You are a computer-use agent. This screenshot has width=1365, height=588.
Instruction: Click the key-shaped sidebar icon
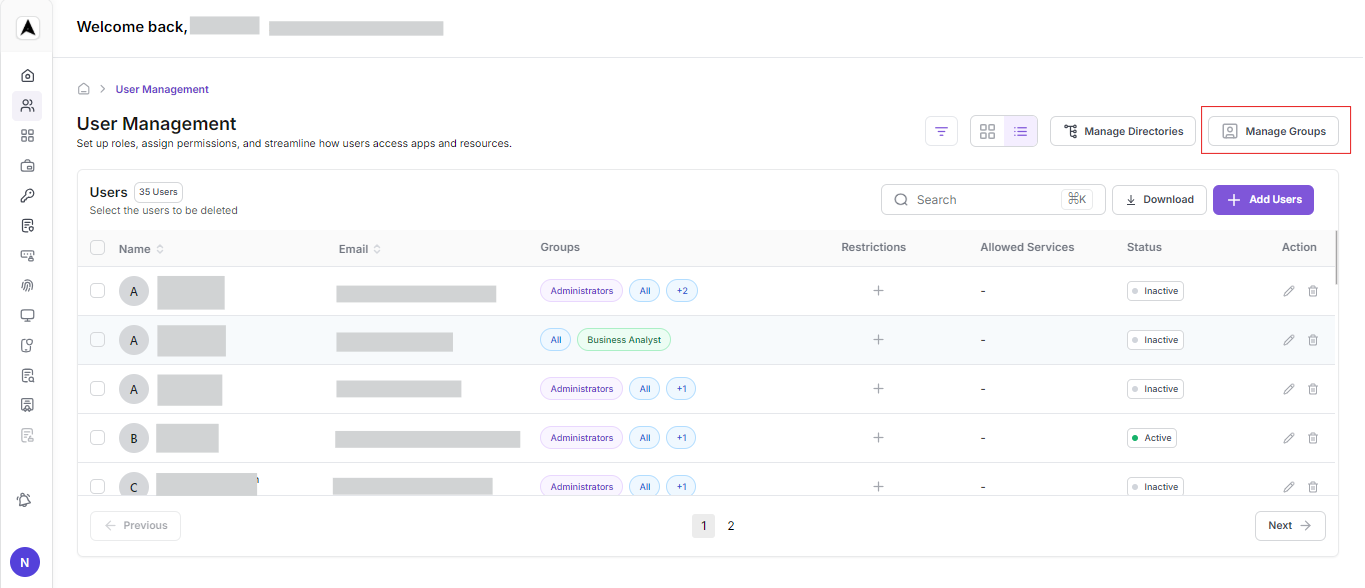click(27, 195)
